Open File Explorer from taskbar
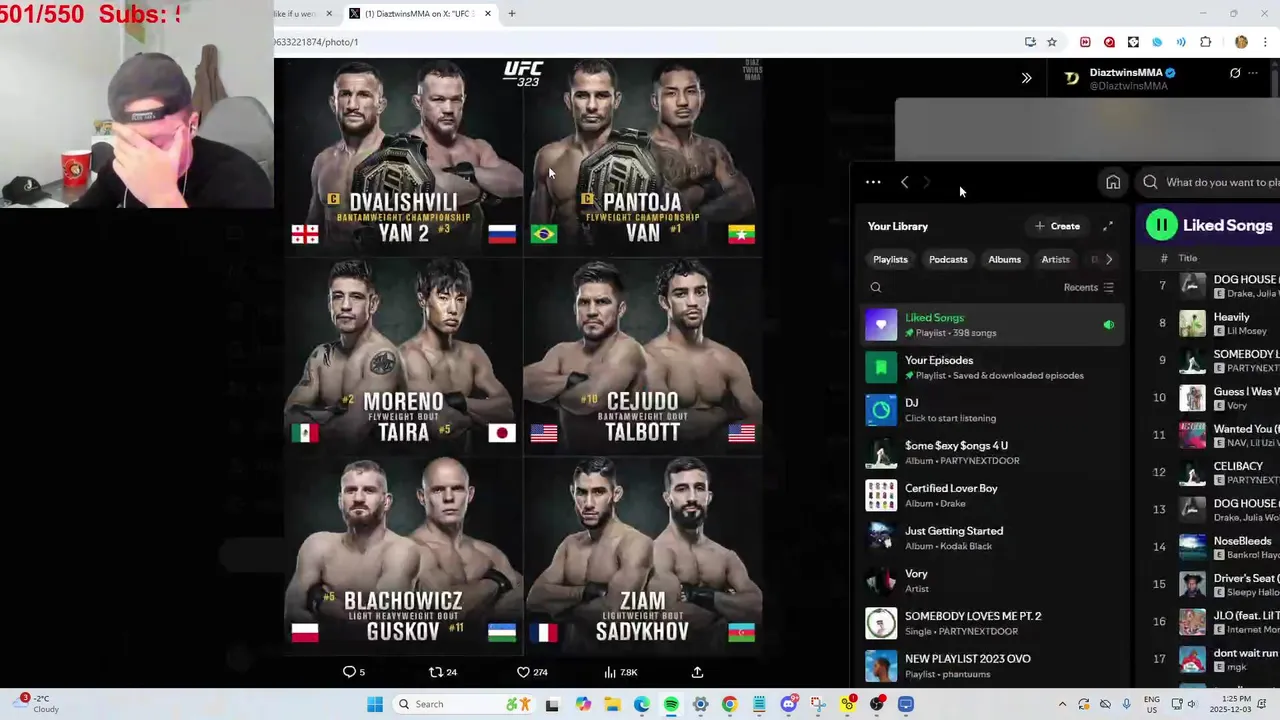This screenshot has height=720, width=1280. click(612, 704)
